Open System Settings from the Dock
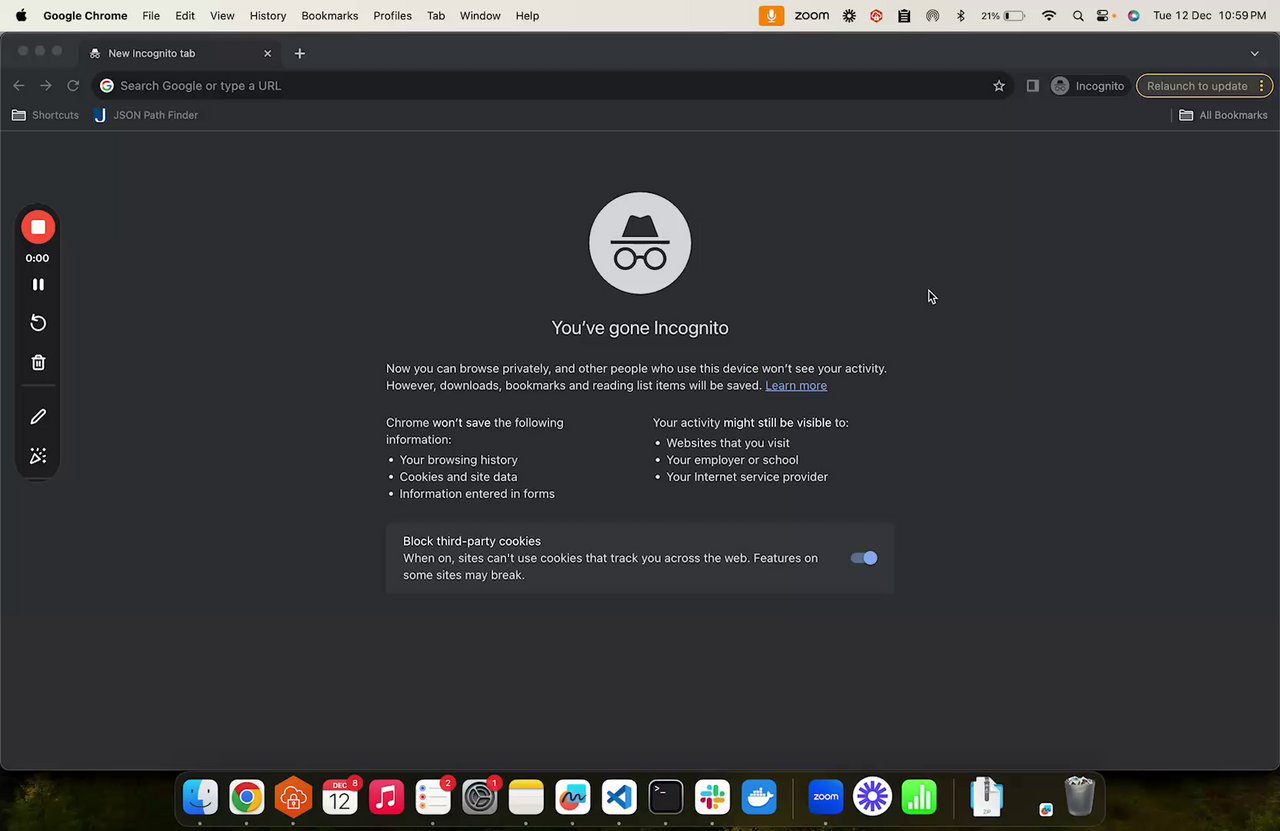The image size is (1280, 831). [x=479, y=797]
